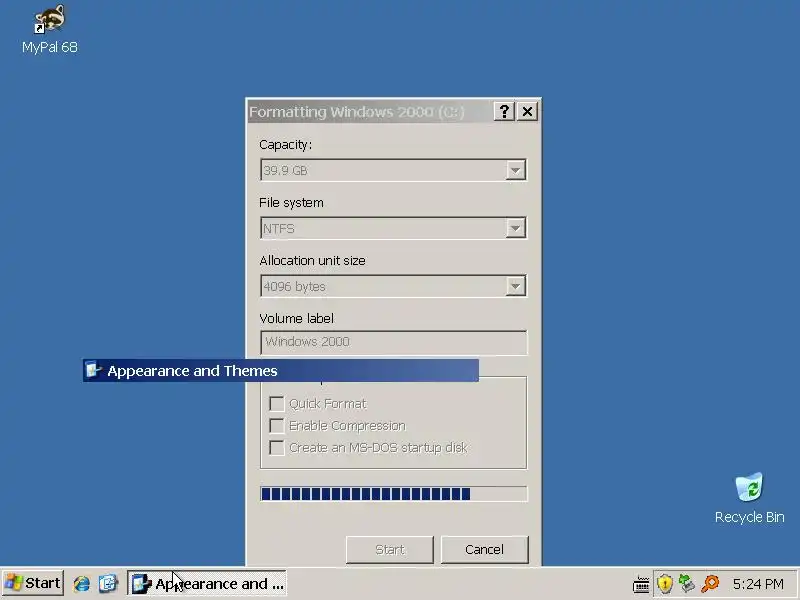Click the Appearance and Themes window title
Screen dimensions: 800x600
point(192,371)
